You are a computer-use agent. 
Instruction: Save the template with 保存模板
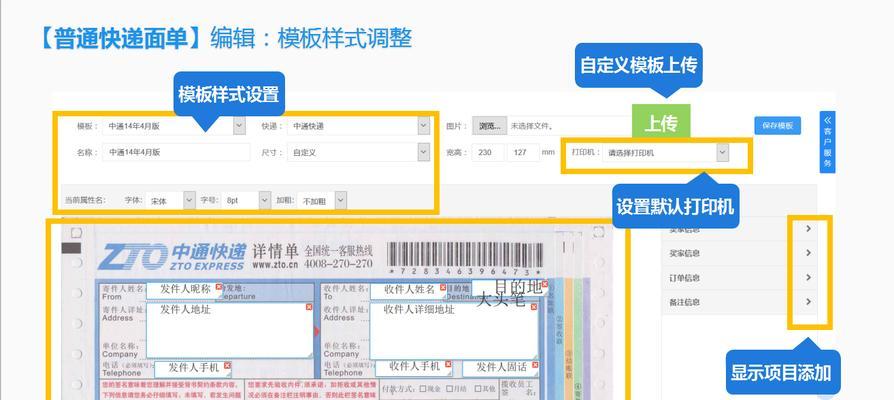(x=777, y=126)
